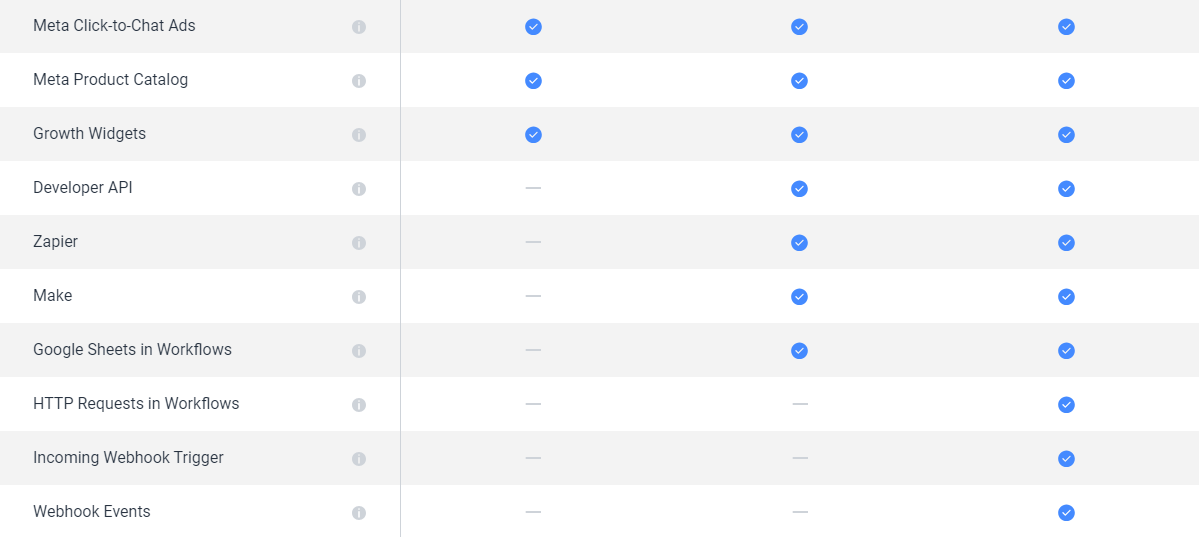The width and height of the screenshot is (1199, 537).
Task: Open the Make feature info icon
Action: 359,297
